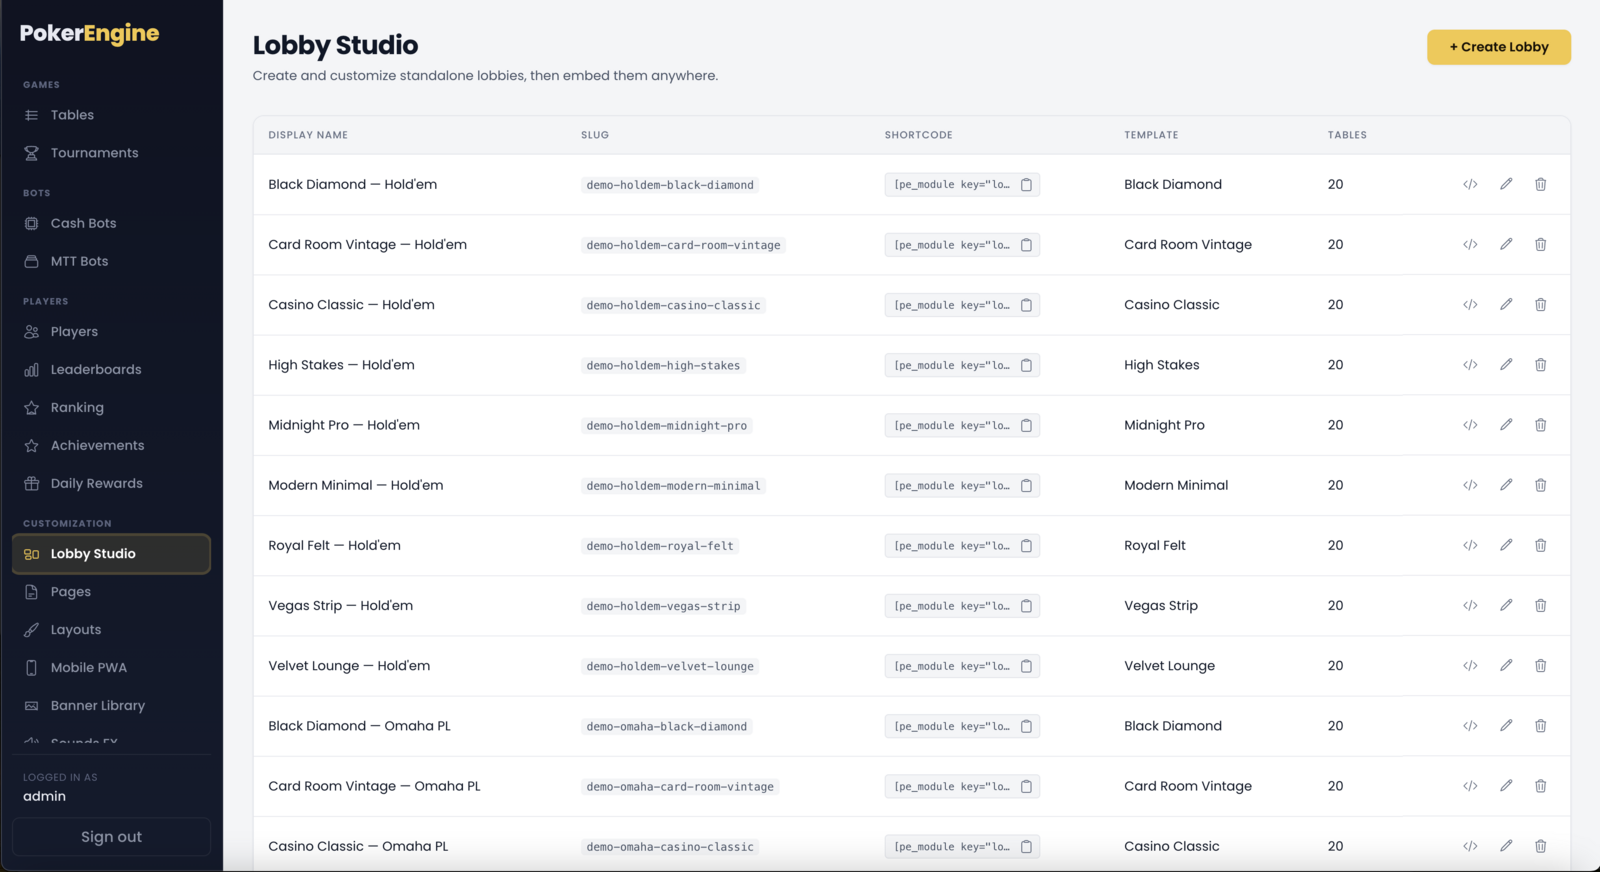Open Mobile PWA settings
This screenshot has width=1600, height=872.
pos(111,668)
